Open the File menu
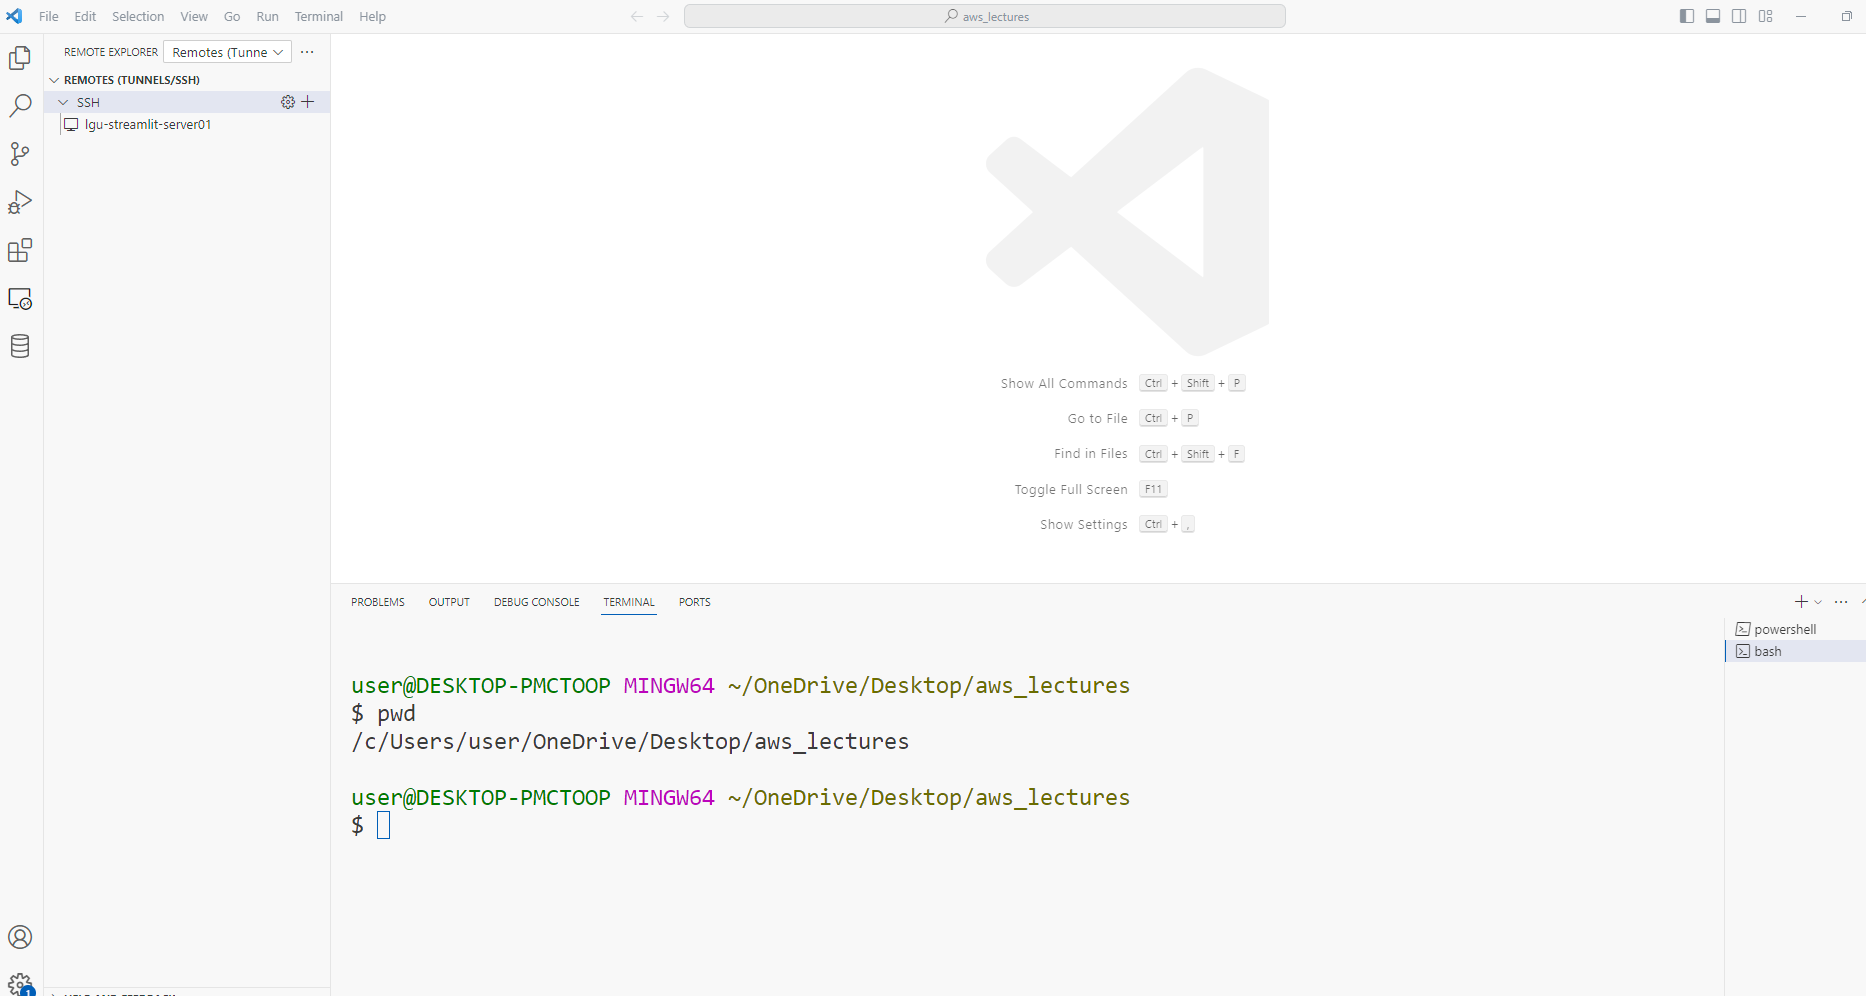The width and height of the screenshot is (1866, 996). (49, 16)
